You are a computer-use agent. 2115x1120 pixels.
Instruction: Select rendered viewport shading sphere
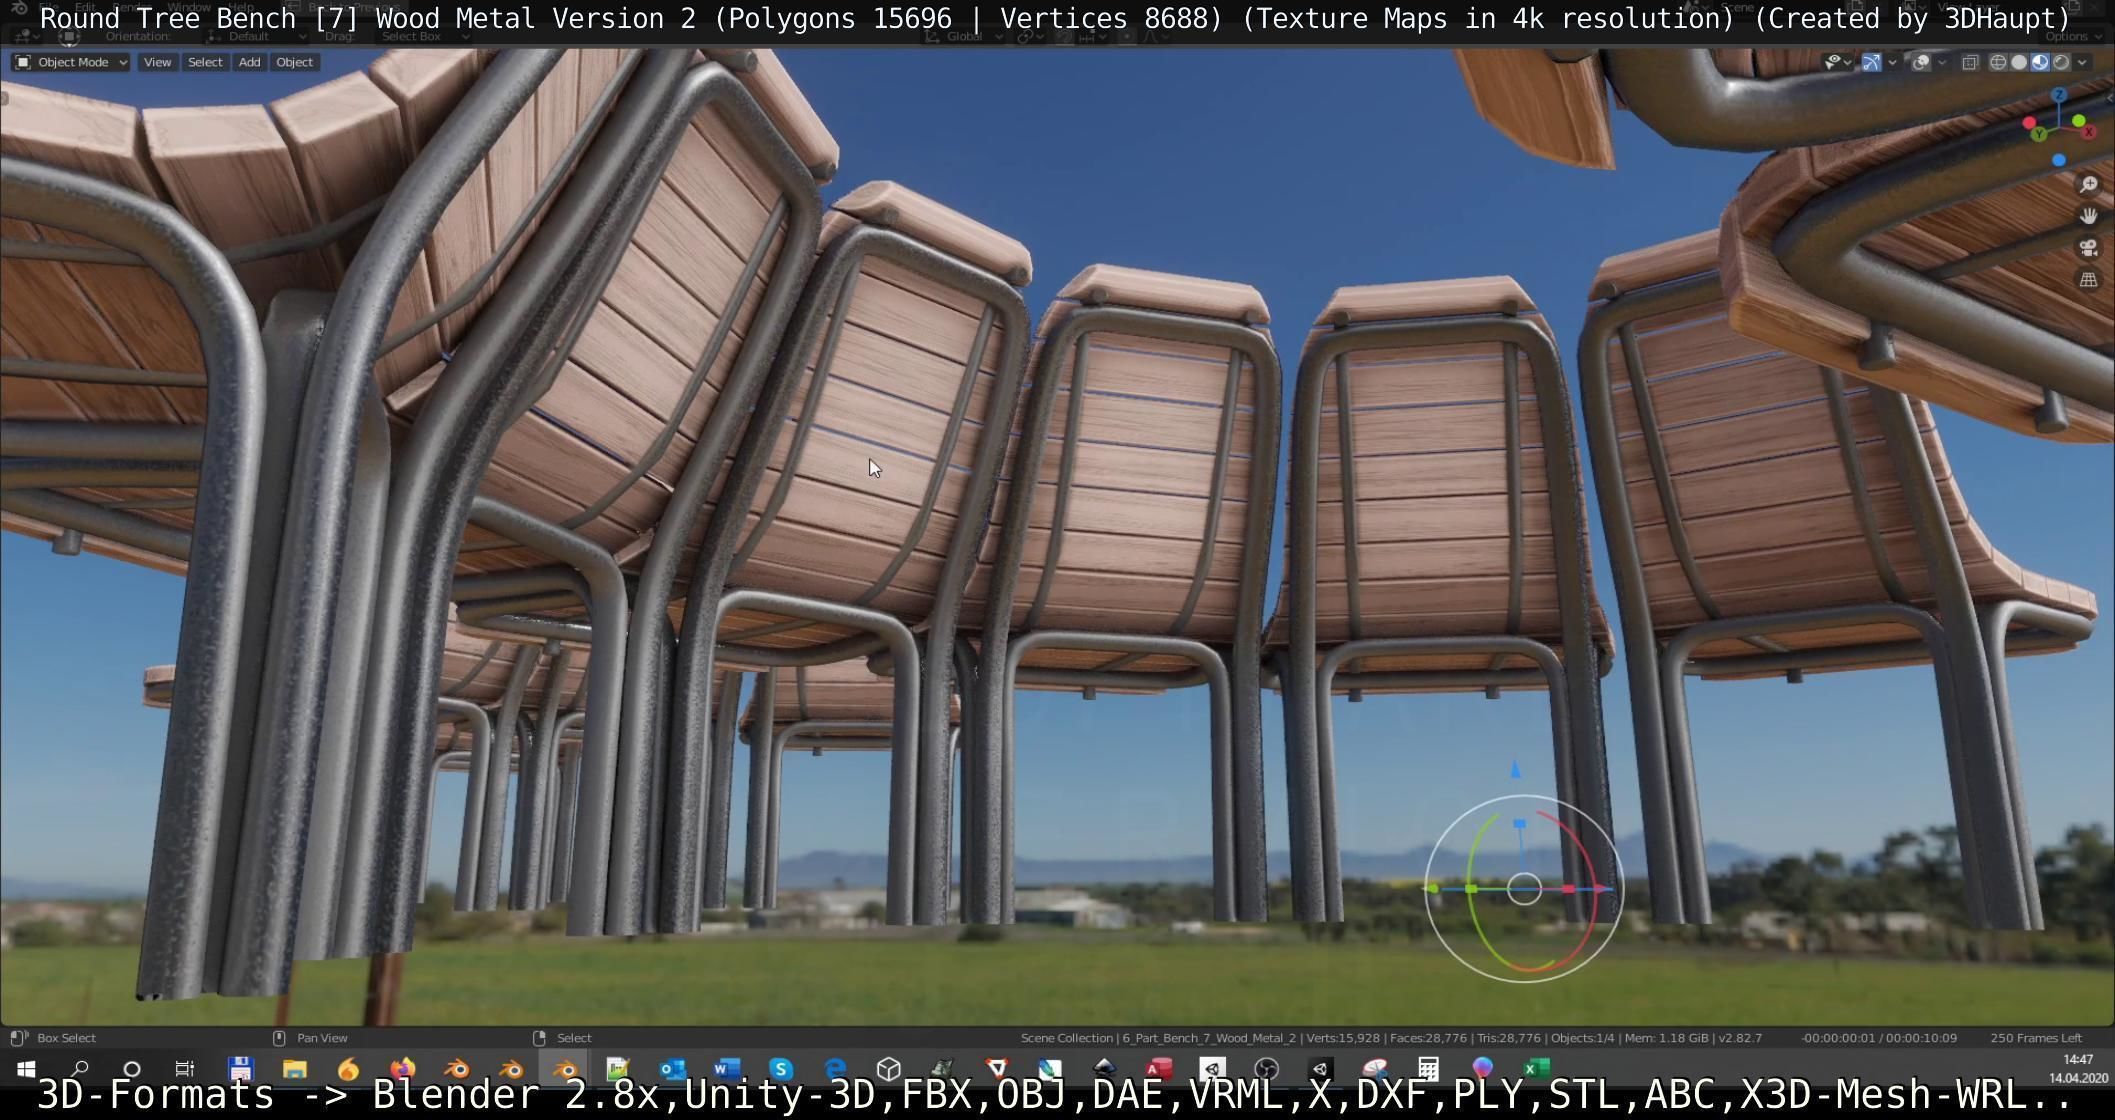[2062, 62]
